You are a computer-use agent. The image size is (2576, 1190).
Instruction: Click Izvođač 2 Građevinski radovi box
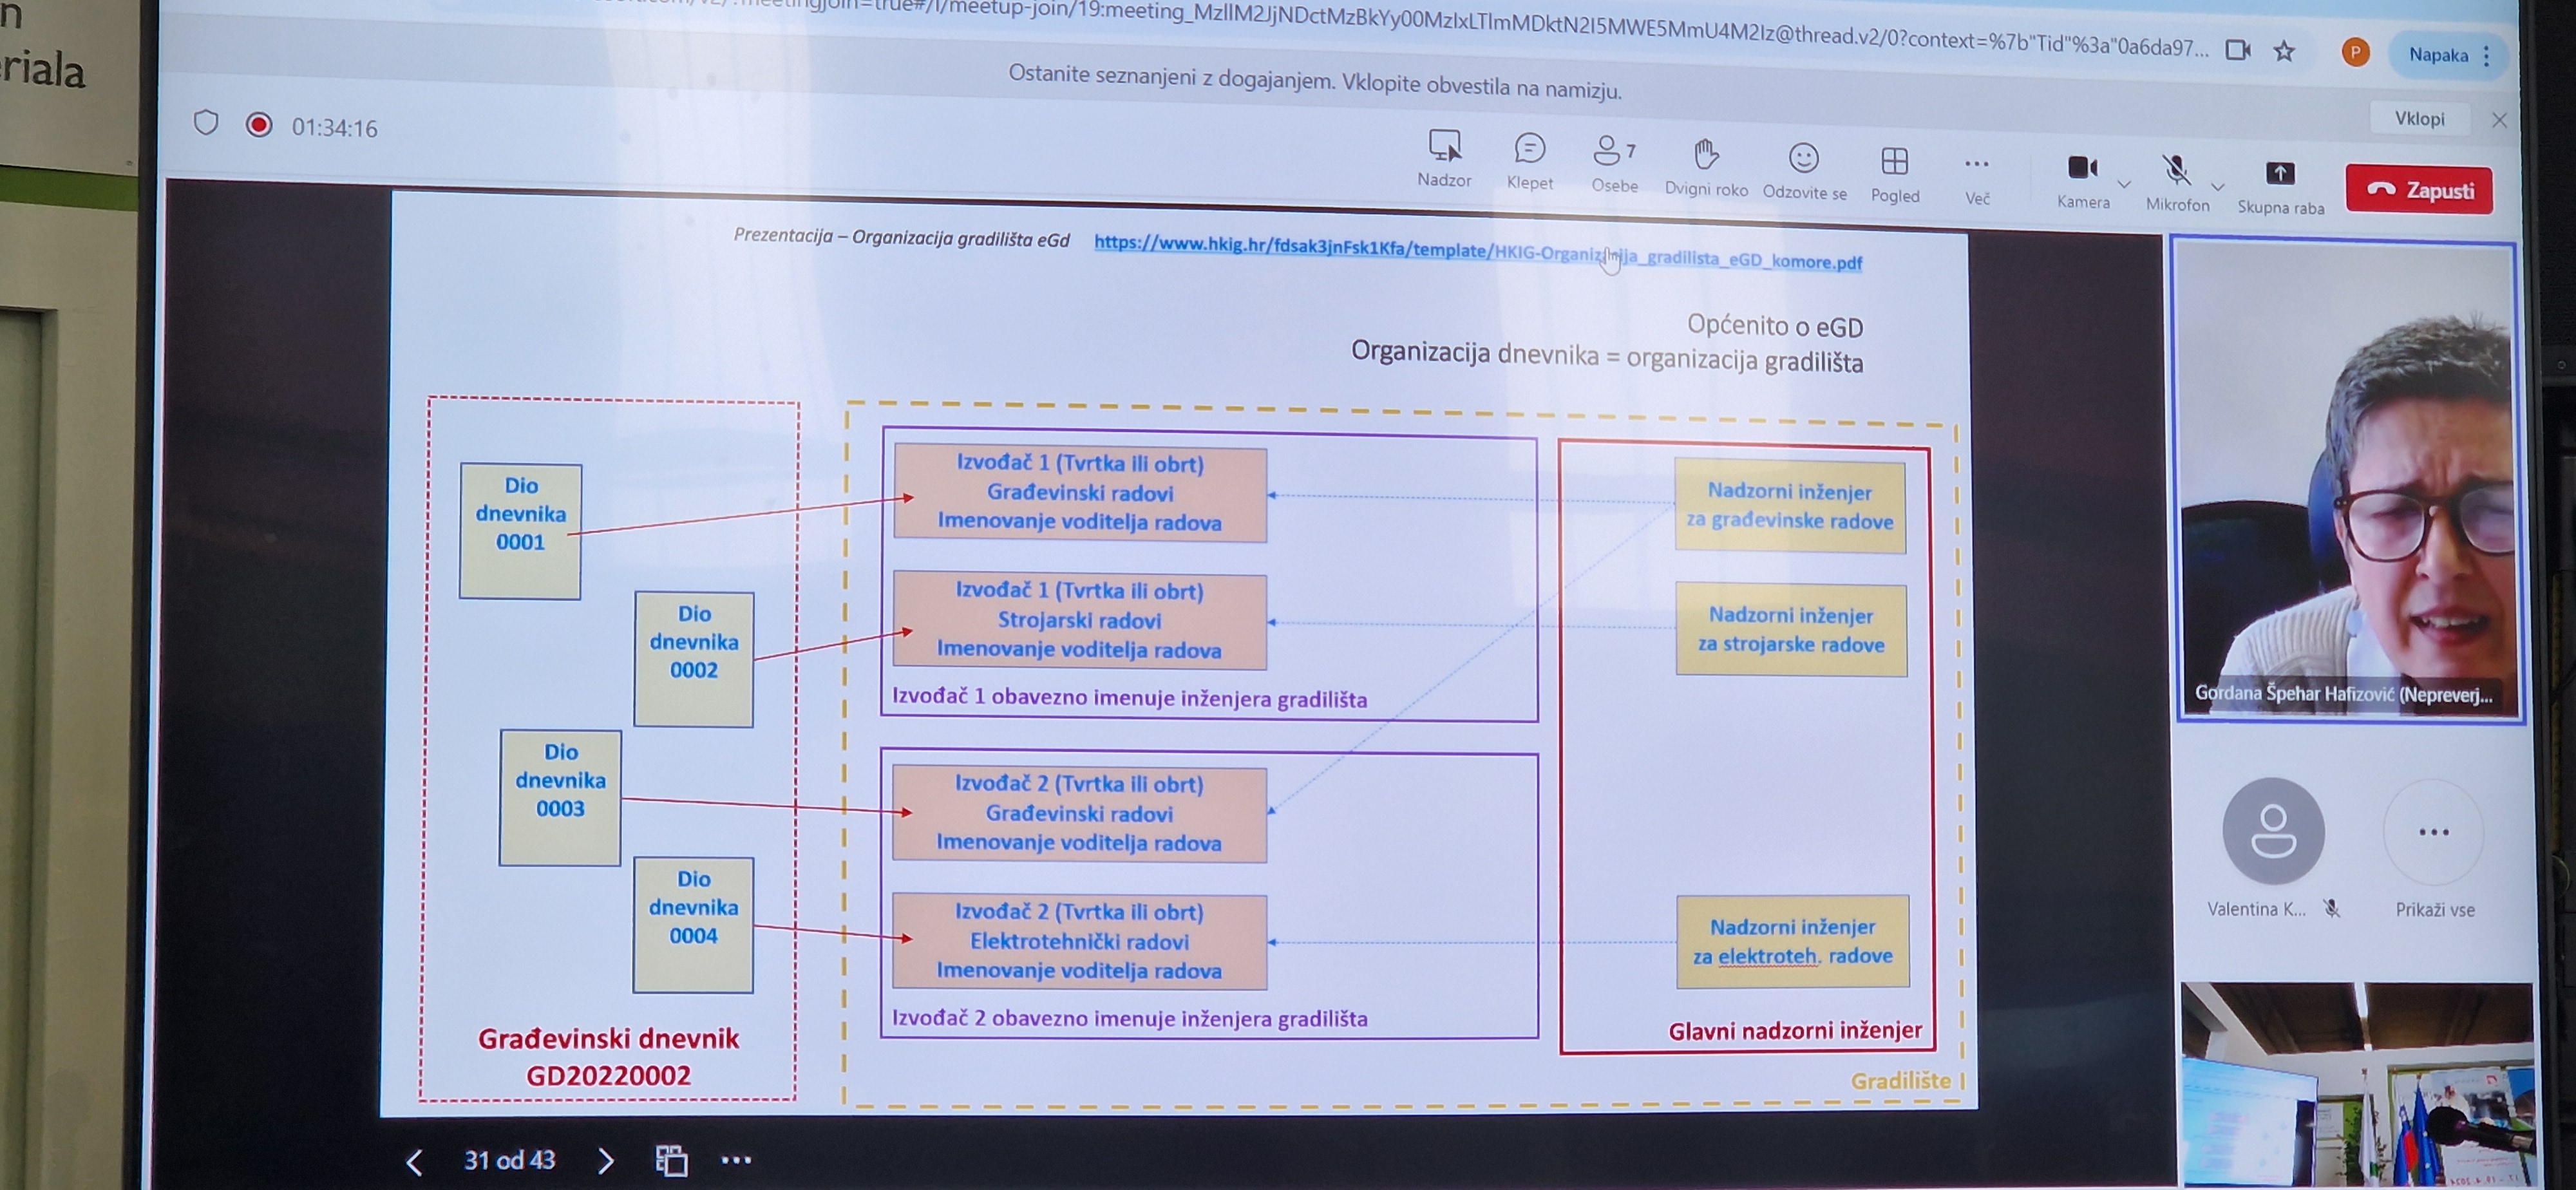[1079, 814]
